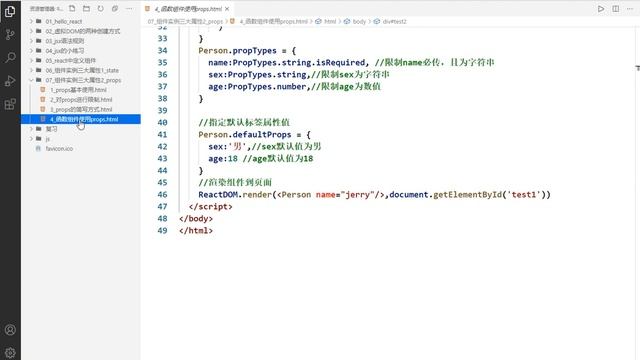Open file 1_props基本使用.html

pos(78,90)
